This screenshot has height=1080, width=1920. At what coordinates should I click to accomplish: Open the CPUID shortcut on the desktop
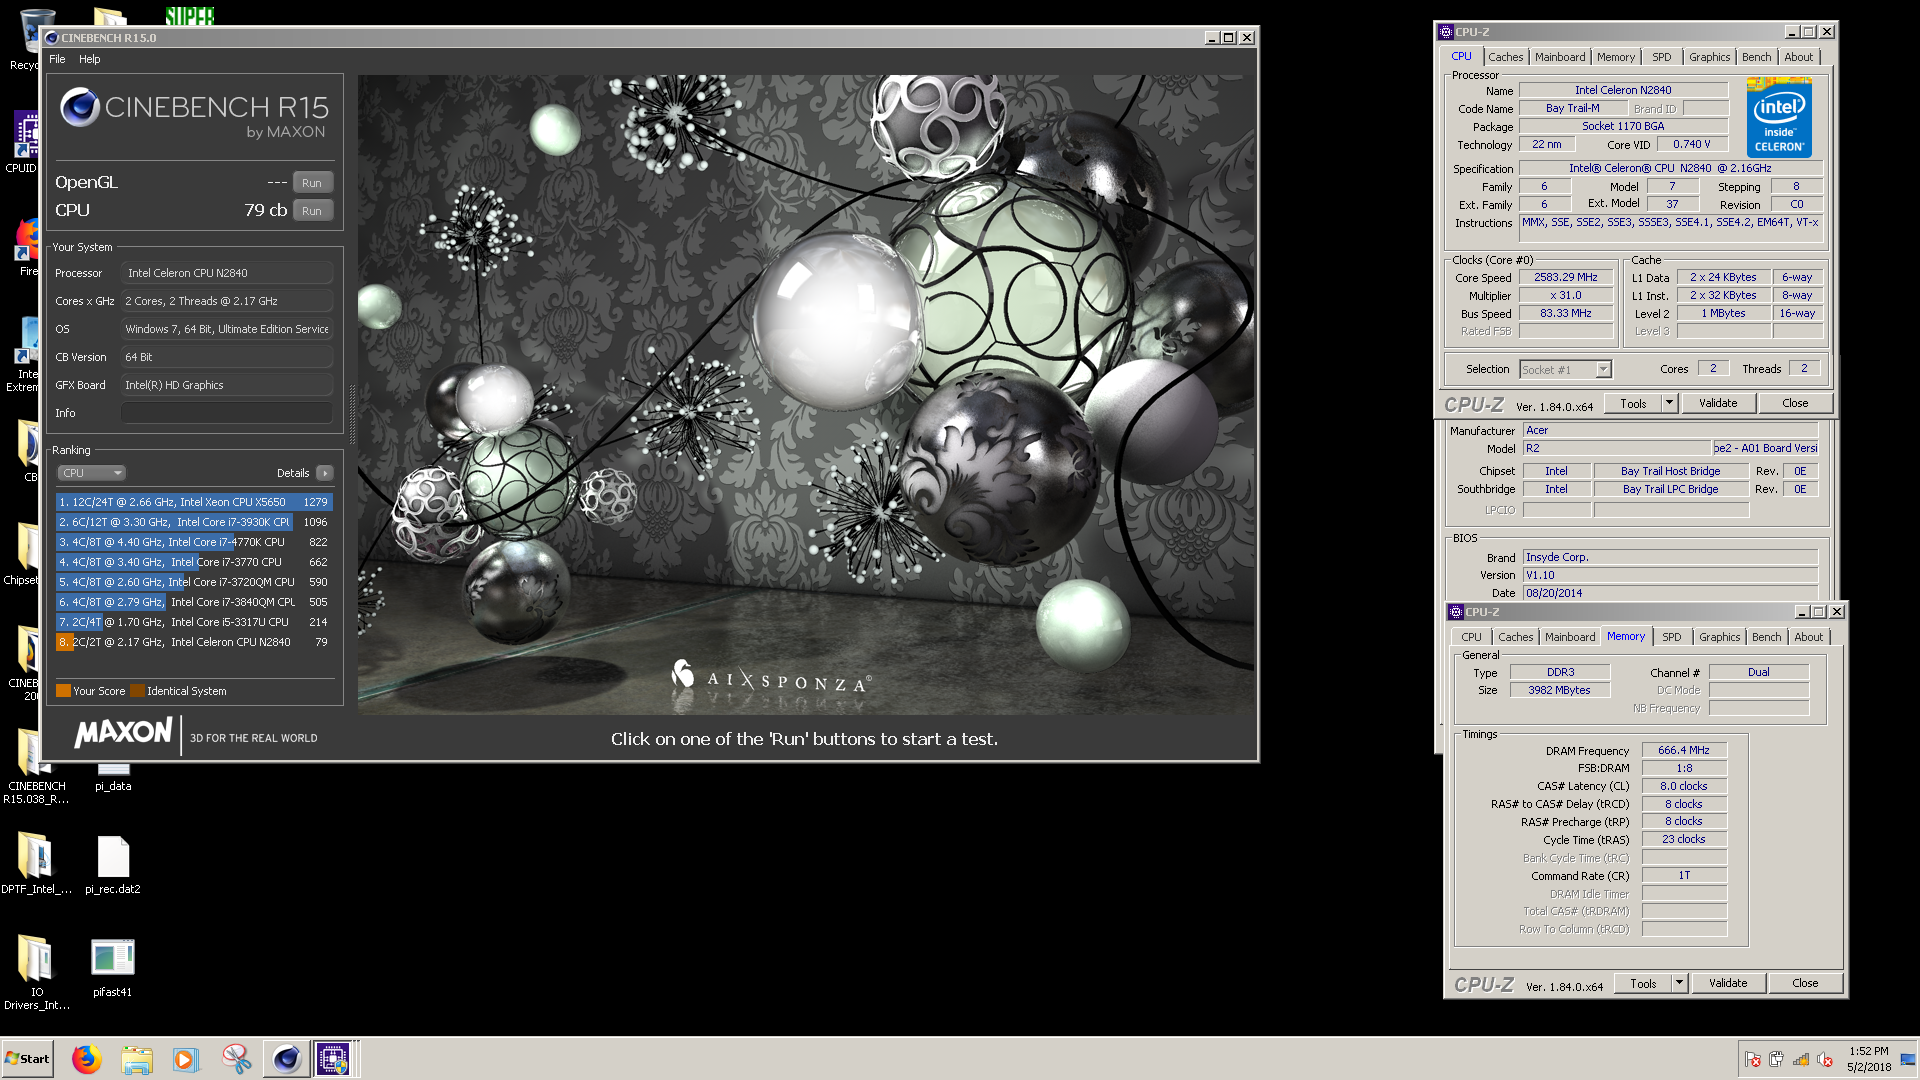tap(22, 142)
